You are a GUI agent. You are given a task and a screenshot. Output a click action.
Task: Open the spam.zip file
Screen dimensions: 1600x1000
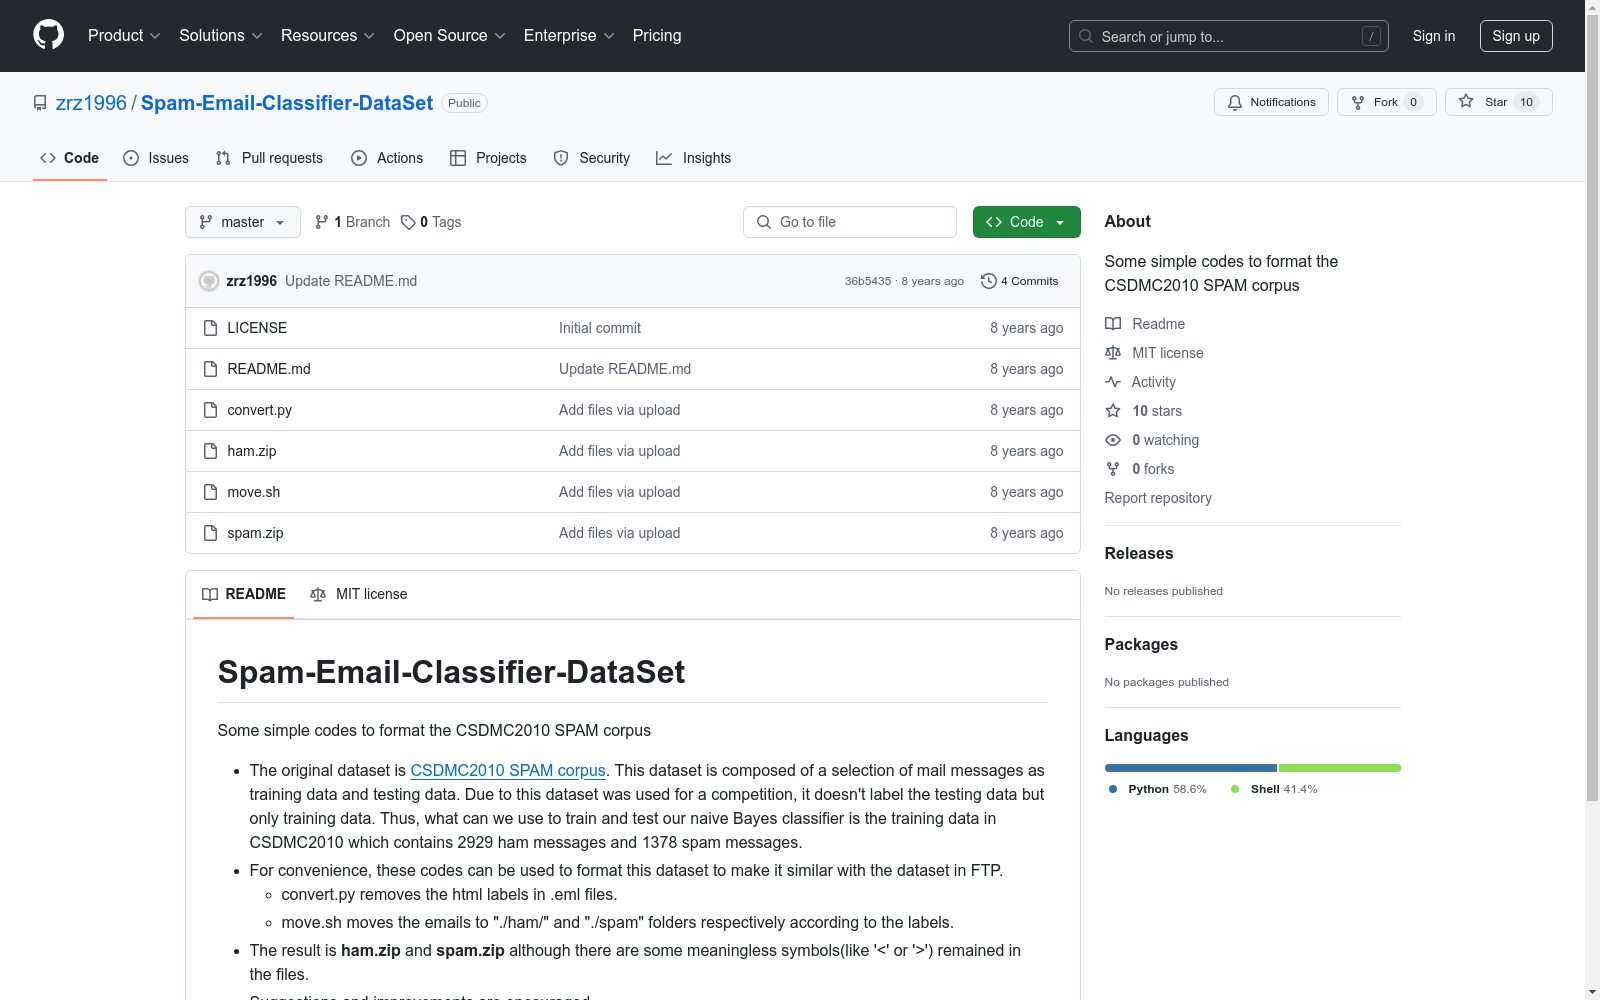pos(255,533)
